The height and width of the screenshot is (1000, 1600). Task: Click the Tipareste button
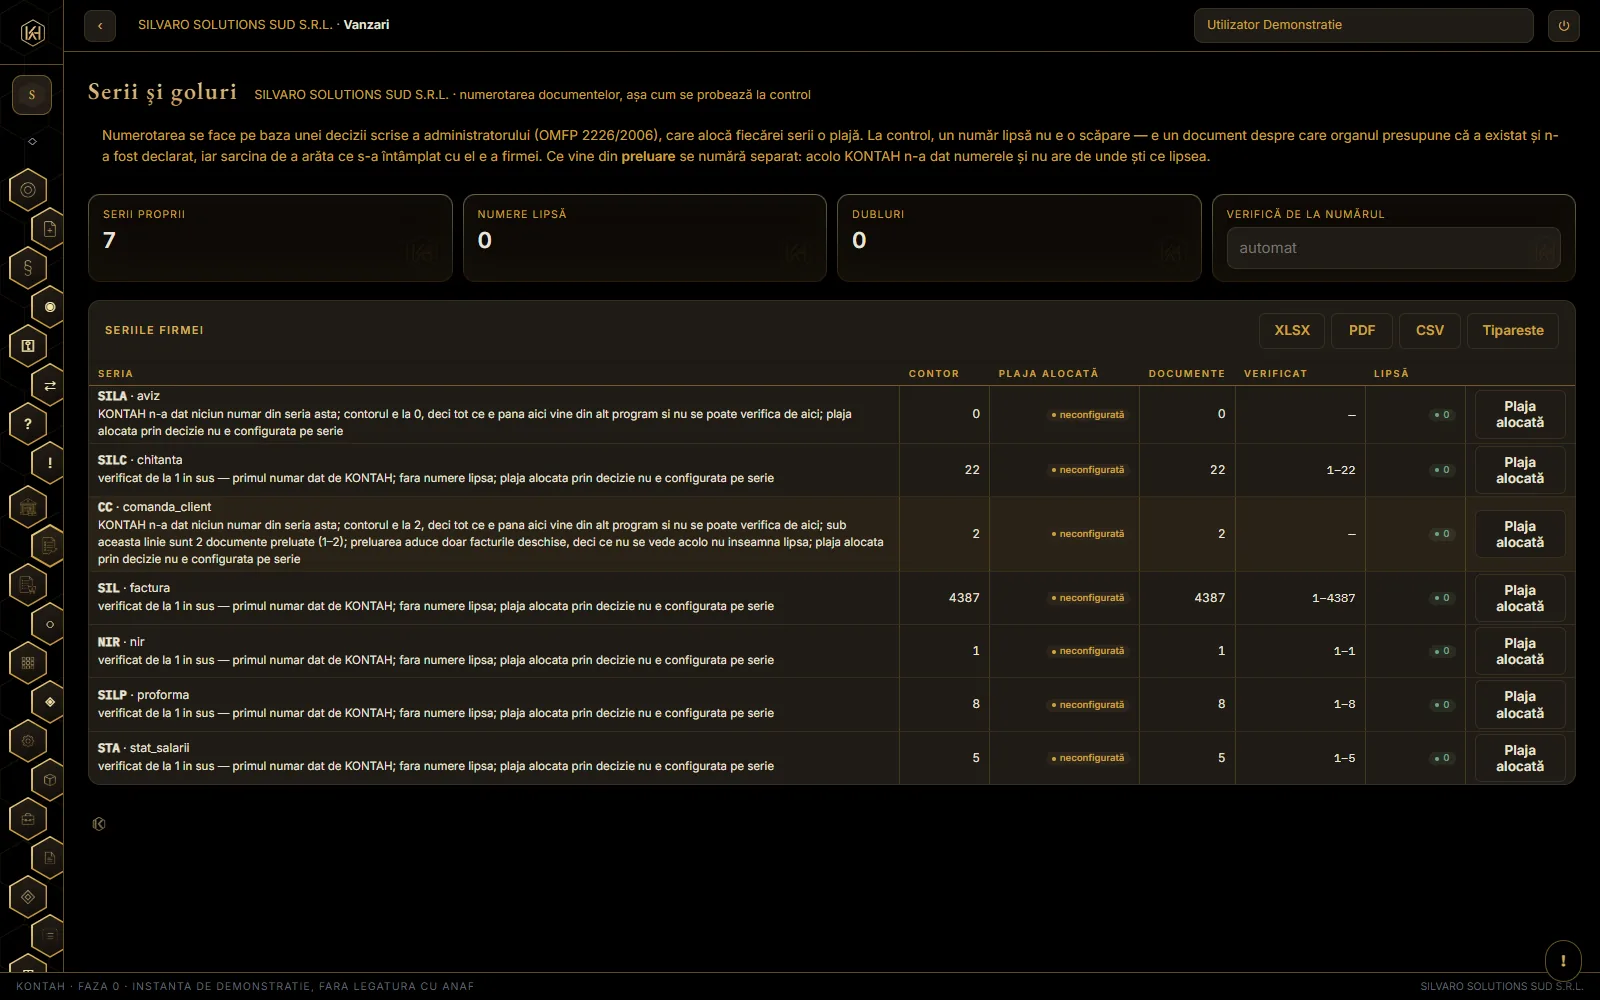click(1513, 331)
